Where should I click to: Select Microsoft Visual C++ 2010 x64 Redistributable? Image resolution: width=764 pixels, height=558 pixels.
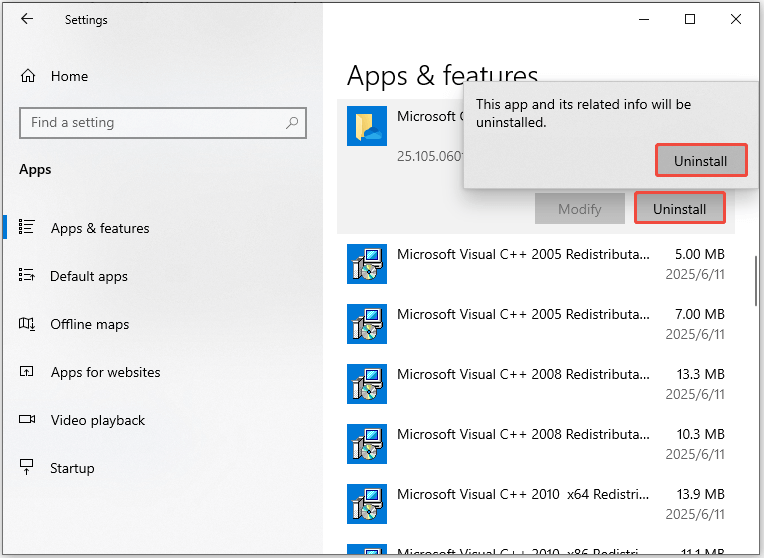[536, 504]
